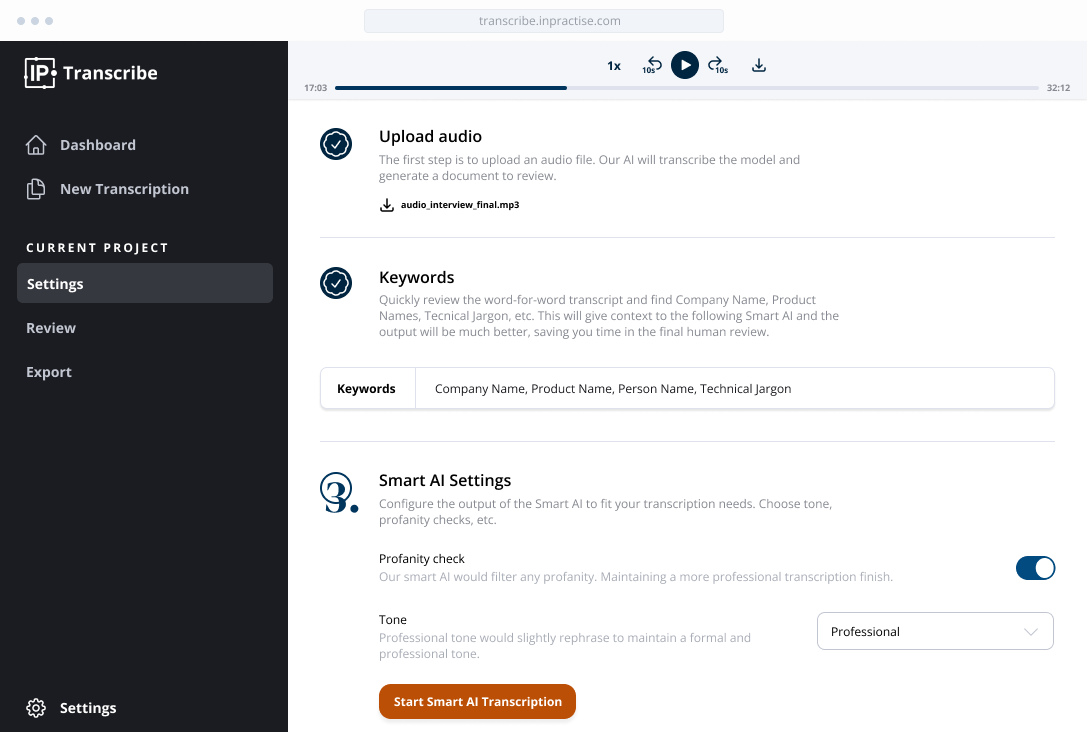This screenshot has height=732, width=1087.
Task: Click the gear icon in sidebar bottom
Action: pos(36,708)
